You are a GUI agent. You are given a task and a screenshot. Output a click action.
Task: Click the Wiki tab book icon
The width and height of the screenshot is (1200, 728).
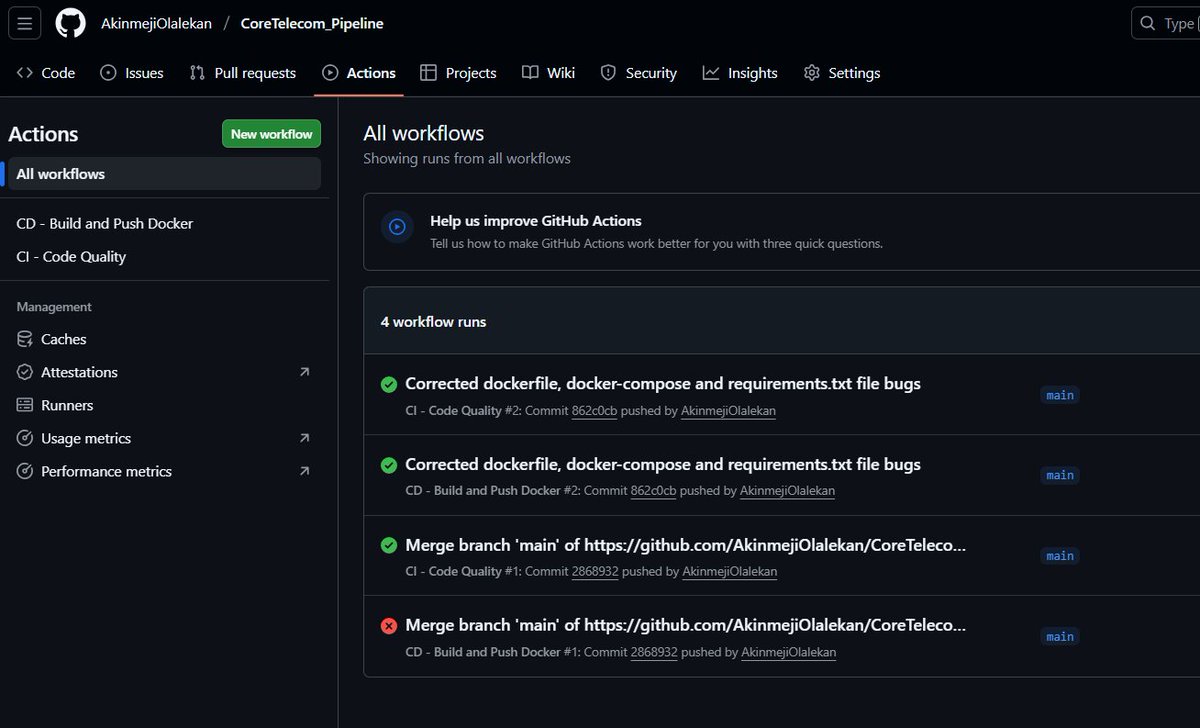(530, 73)
